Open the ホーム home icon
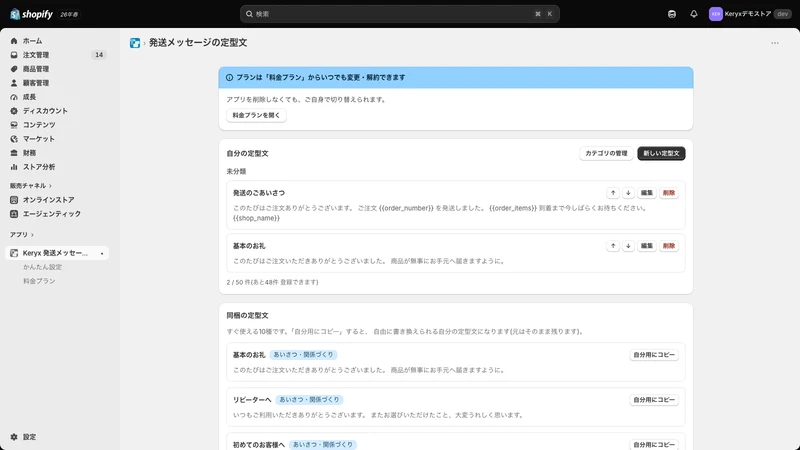Image resolution: width=800 pixels, height=450 pixels. tap(14, 41)
